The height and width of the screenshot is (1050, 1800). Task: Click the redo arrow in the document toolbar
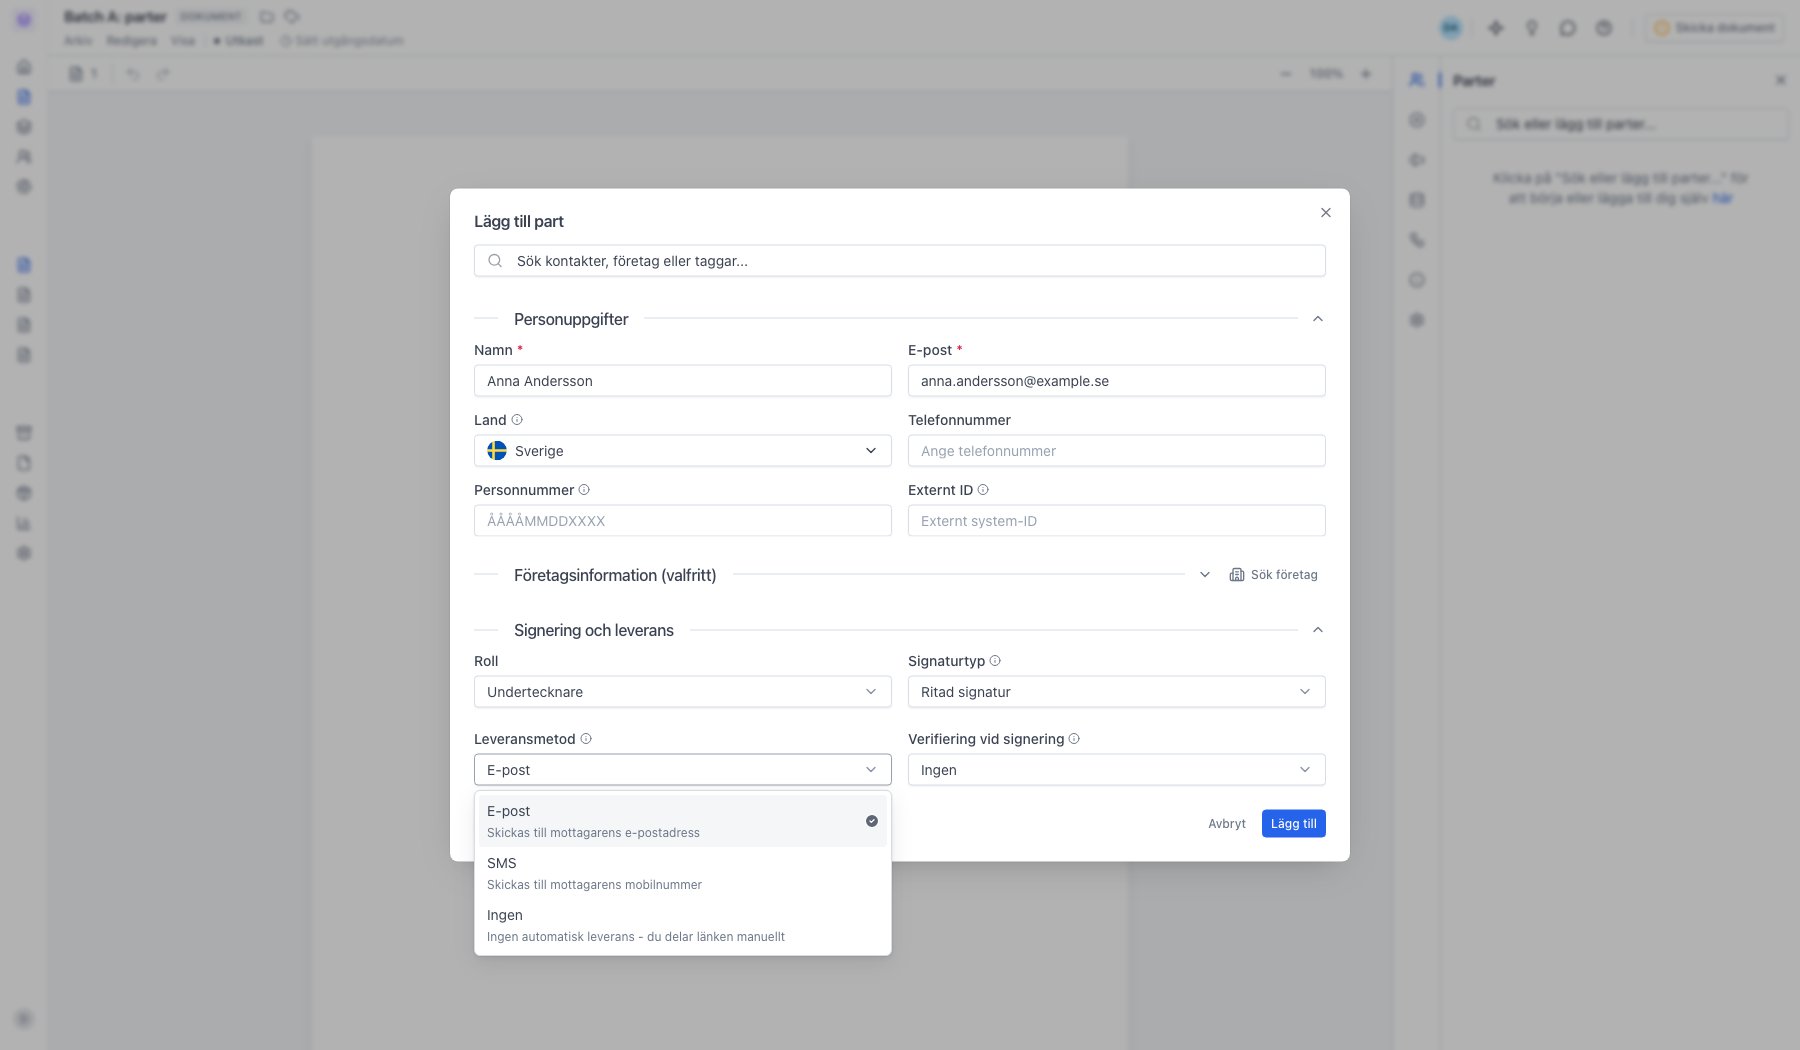tap(163, 74)
